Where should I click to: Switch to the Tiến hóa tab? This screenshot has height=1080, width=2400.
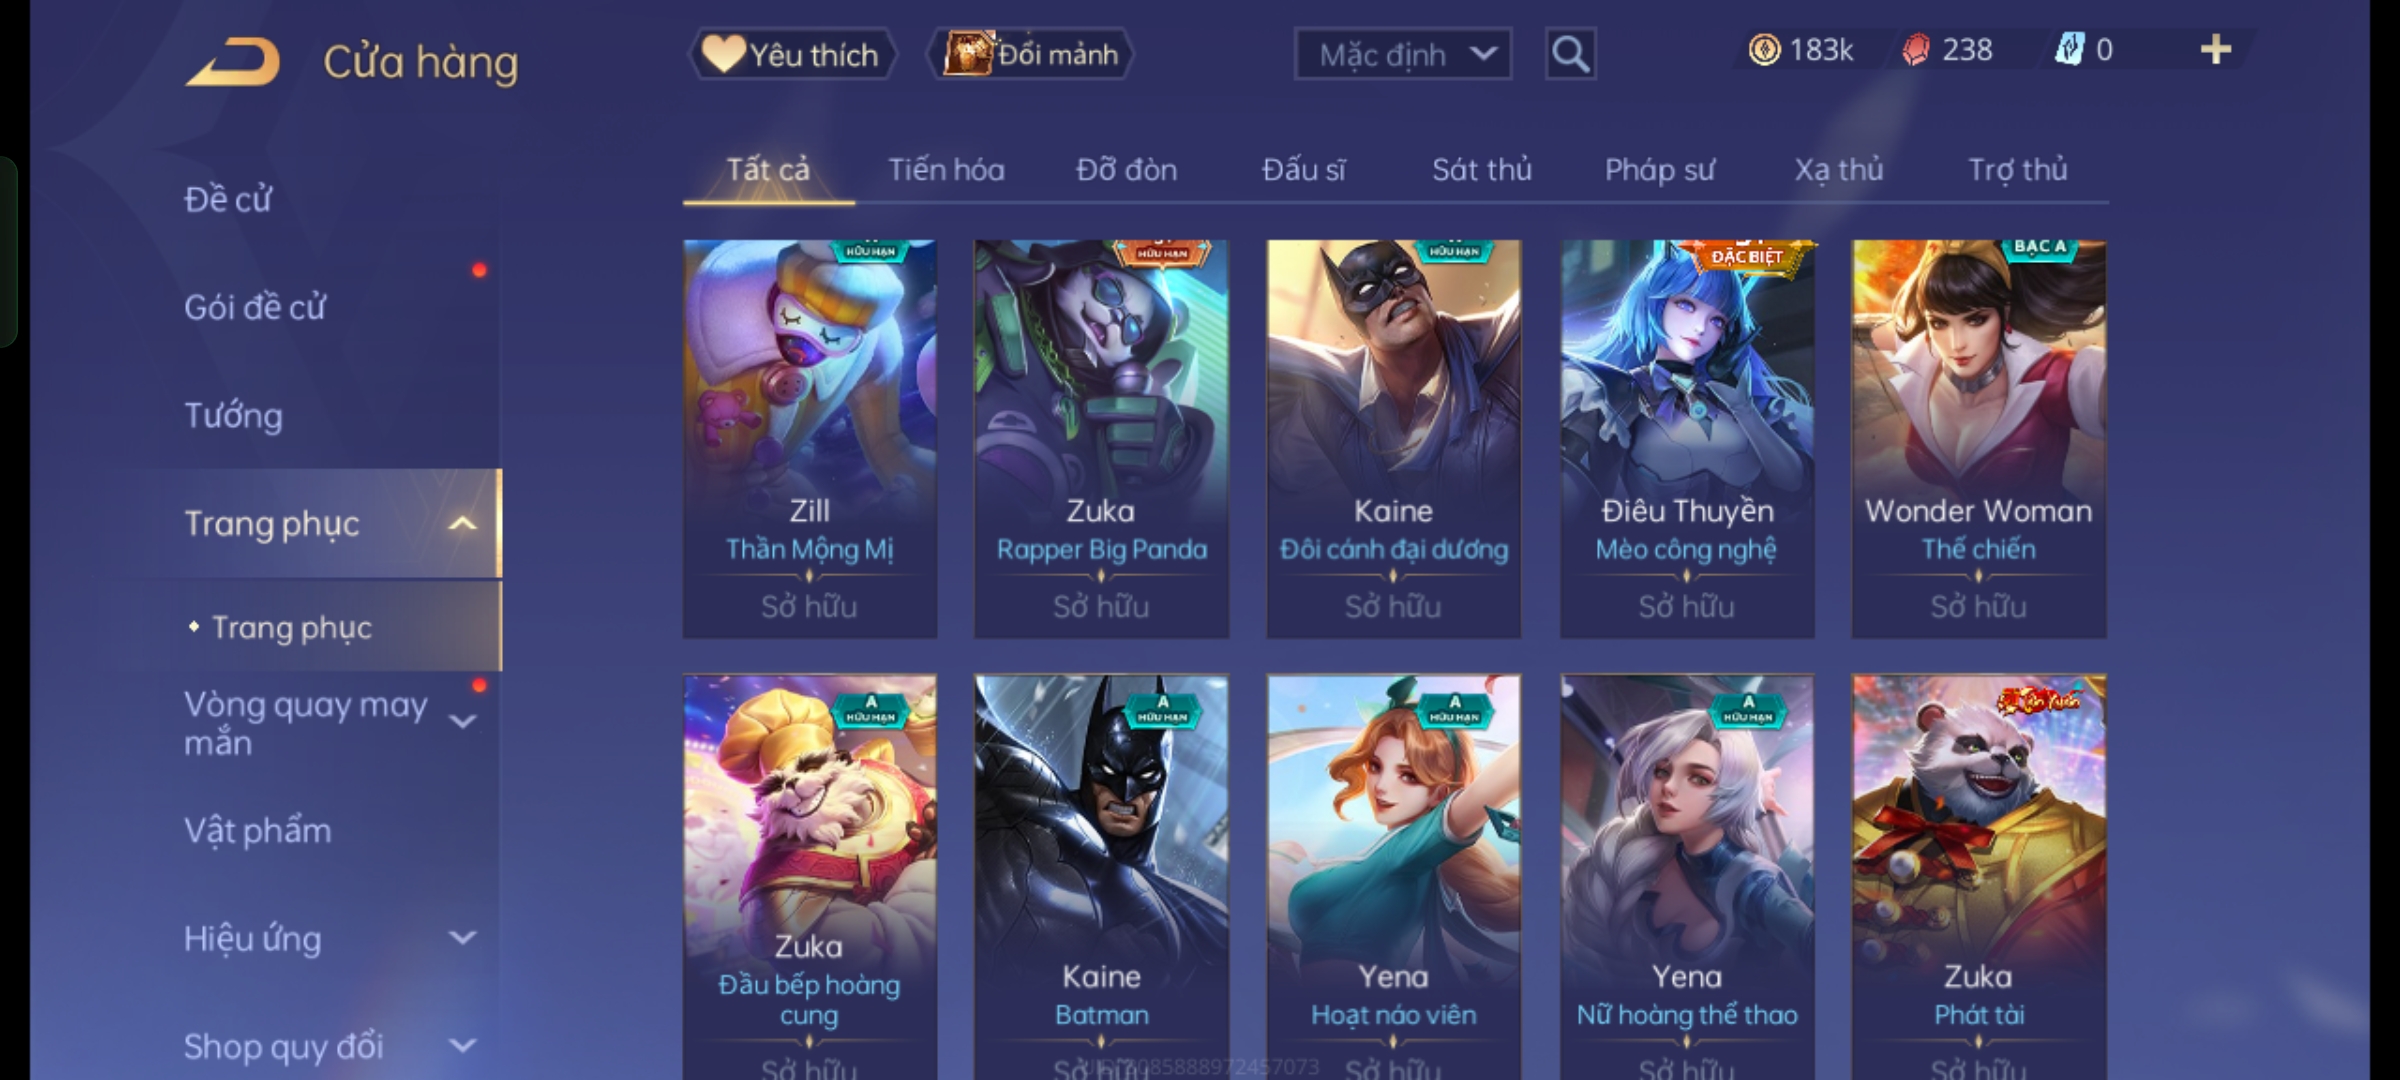click(946, 170)
